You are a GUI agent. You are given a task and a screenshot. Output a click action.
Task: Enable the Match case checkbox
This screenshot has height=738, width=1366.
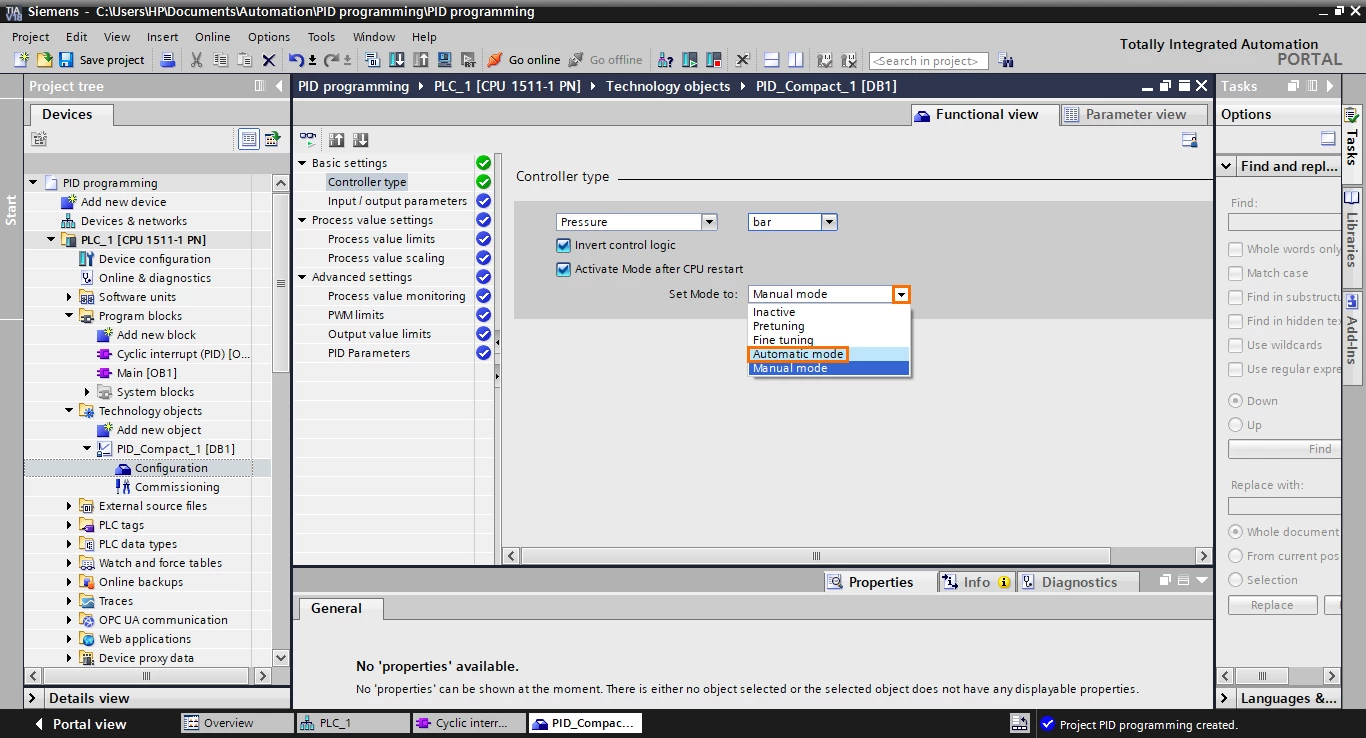tap(1236, 273)
